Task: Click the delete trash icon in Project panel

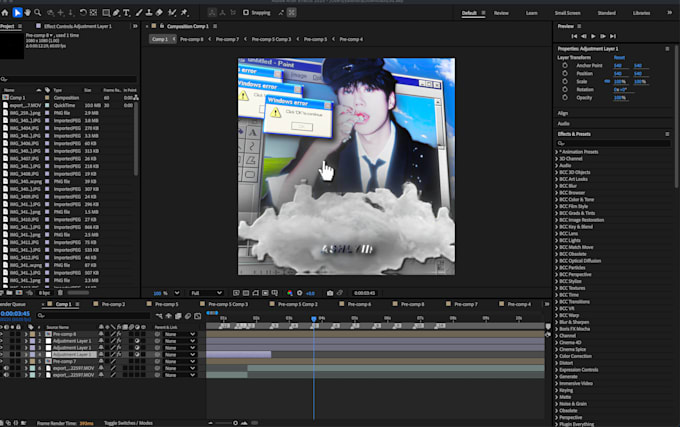Action: 60,293
